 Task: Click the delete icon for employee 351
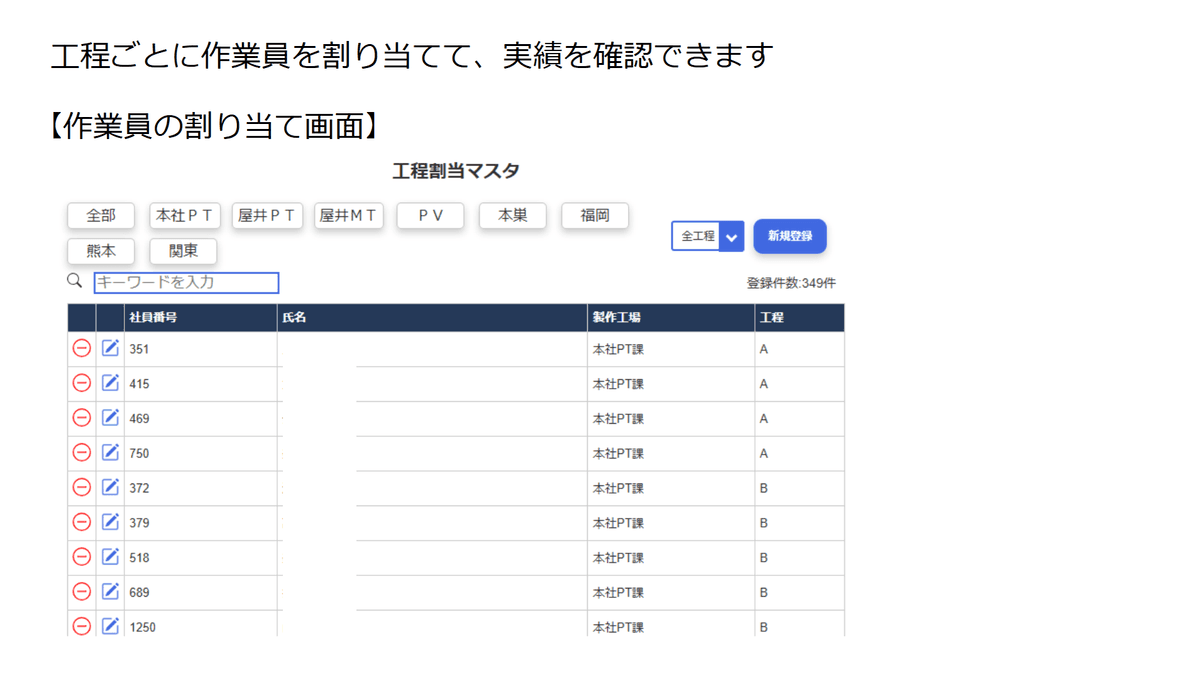click(82, 349)
